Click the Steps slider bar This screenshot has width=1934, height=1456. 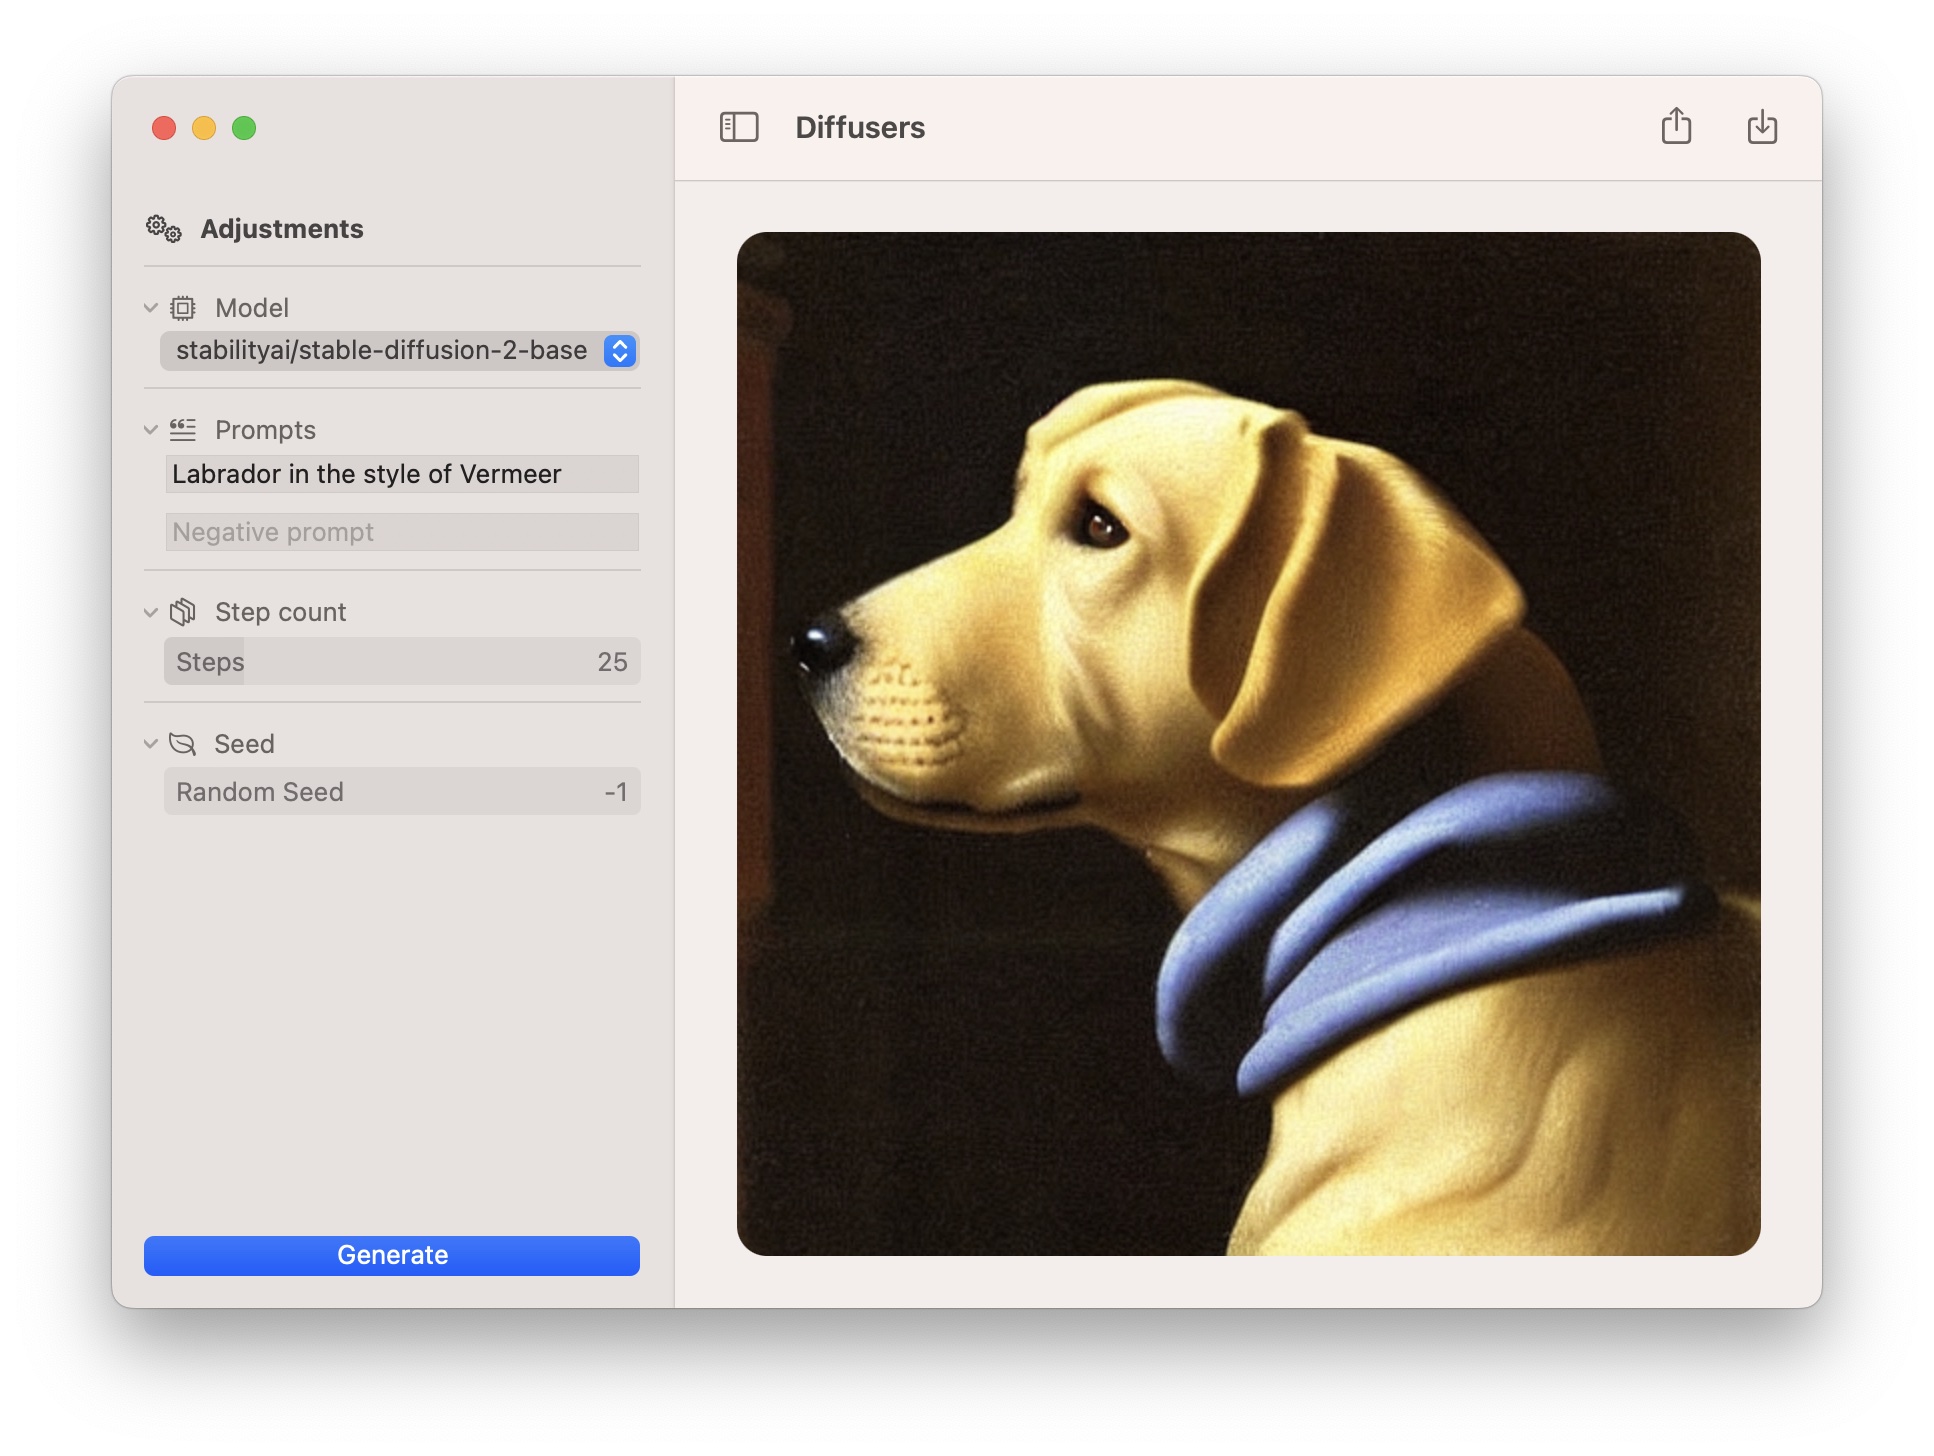tap(401, 662)
